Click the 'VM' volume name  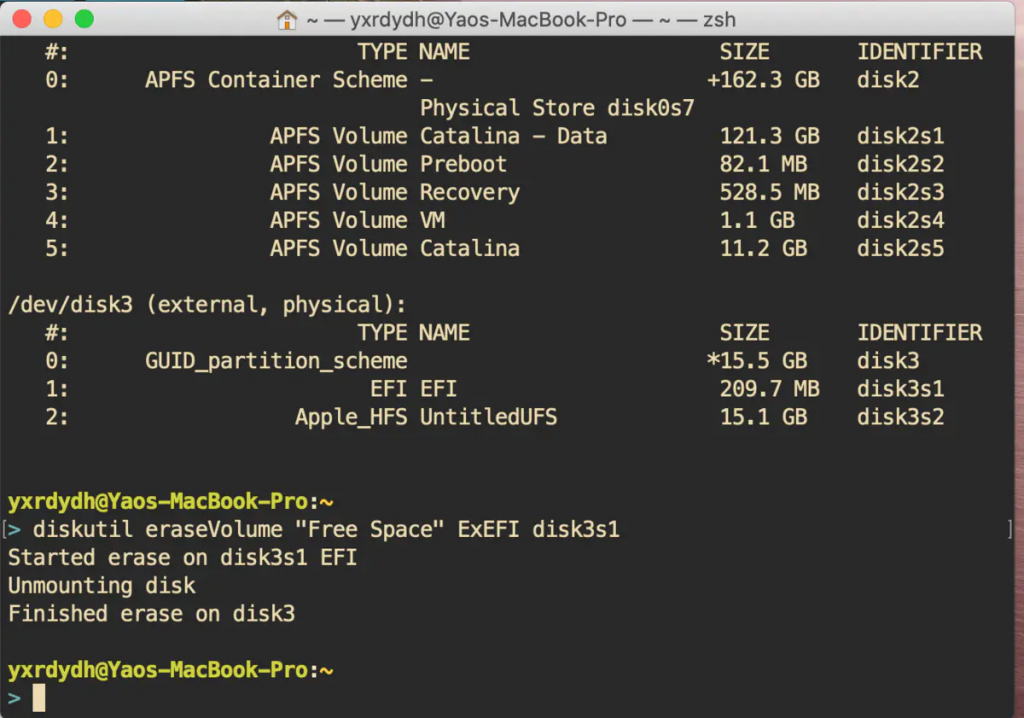(x=432, y=220)
